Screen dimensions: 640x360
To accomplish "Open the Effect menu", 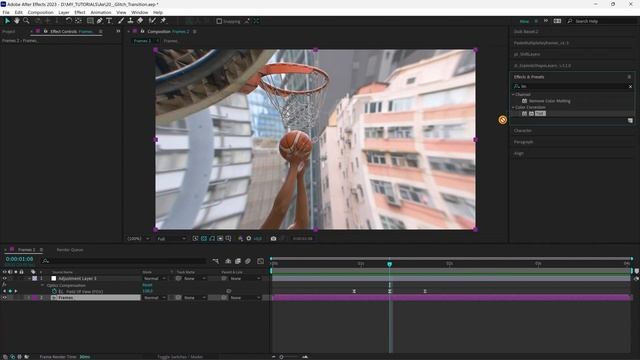I will [80, 12].
